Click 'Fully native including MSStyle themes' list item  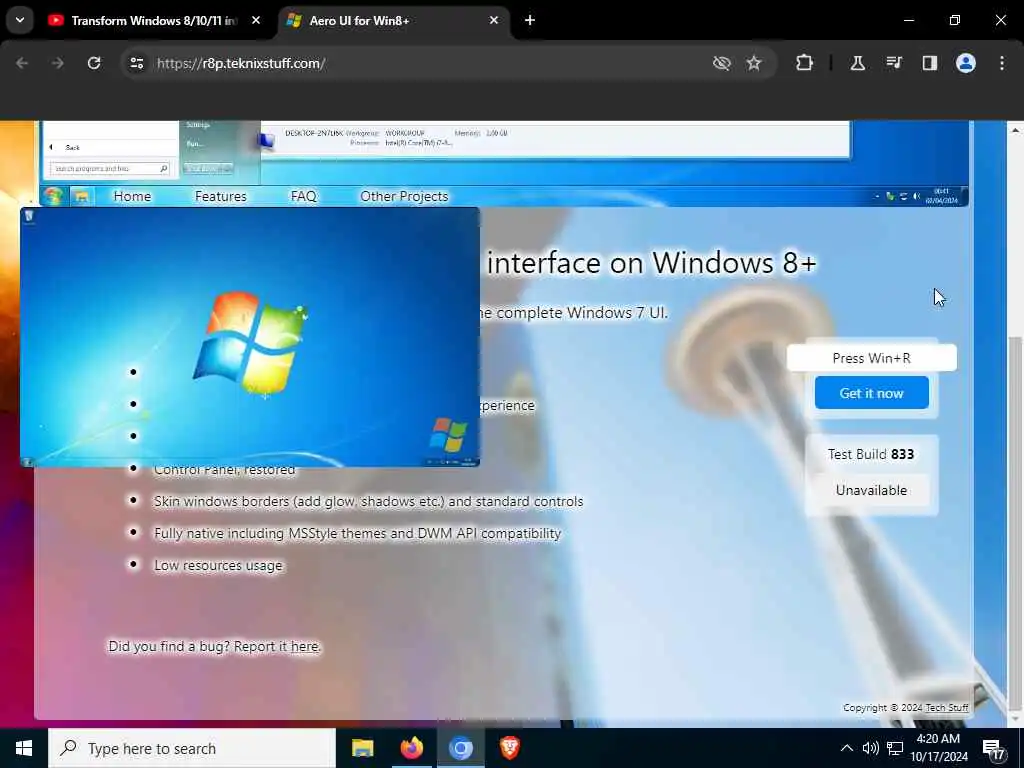pos(357,534)
